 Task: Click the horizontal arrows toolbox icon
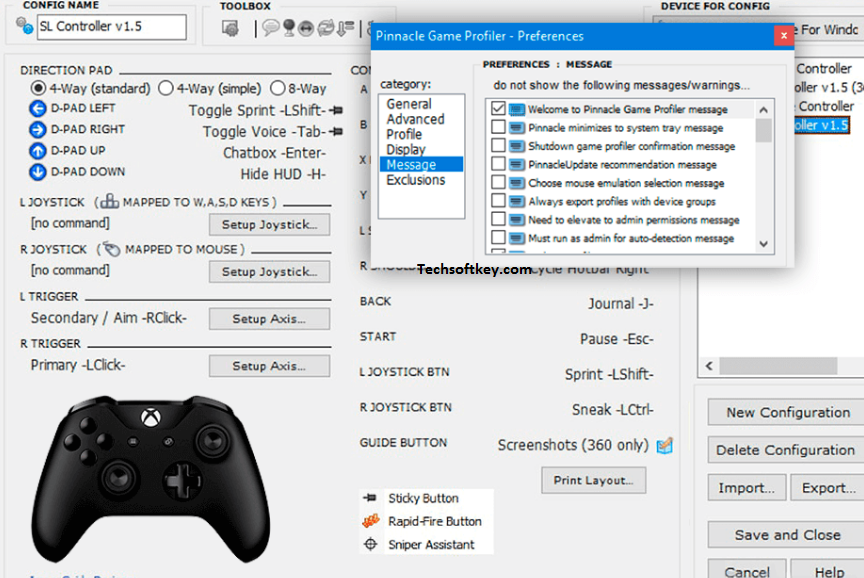click(306, 28)
